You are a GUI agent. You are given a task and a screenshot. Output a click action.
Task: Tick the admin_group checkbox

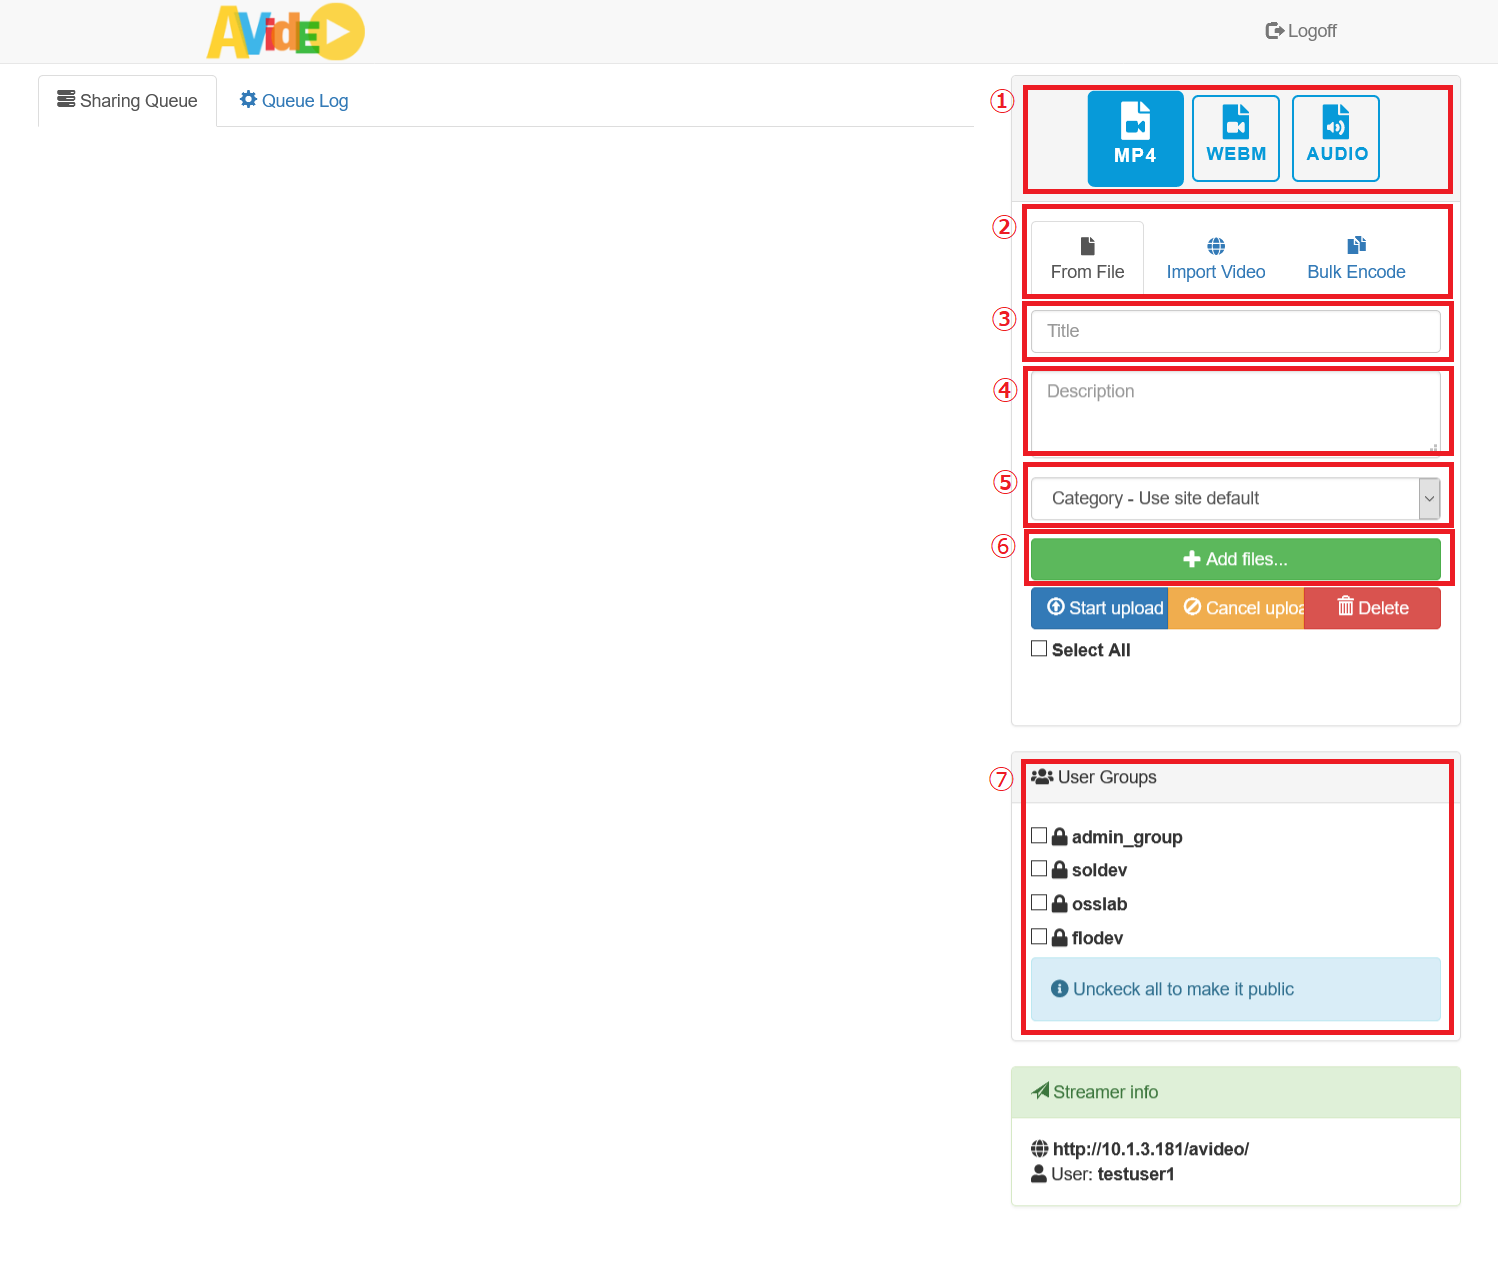coord(1039,835)
